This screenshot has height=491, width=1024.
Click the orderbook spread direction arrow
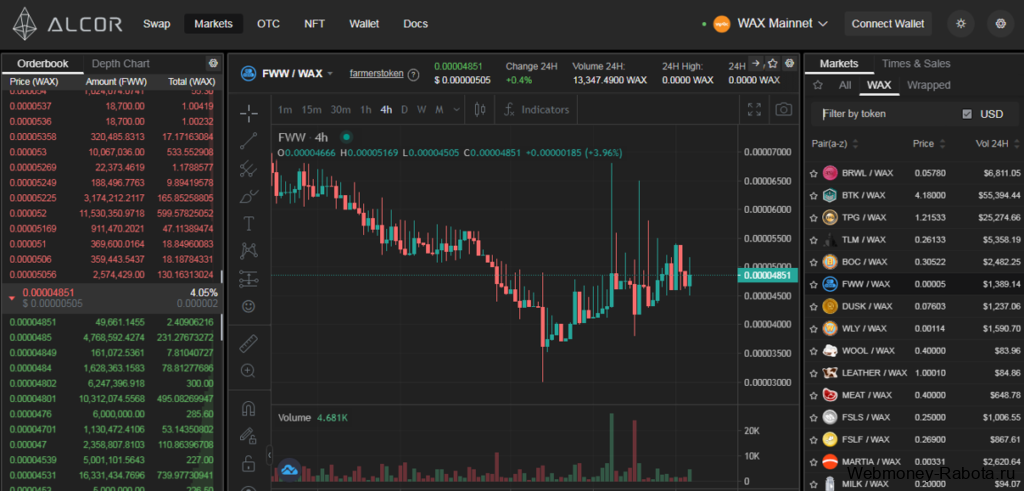coord(12,298)
